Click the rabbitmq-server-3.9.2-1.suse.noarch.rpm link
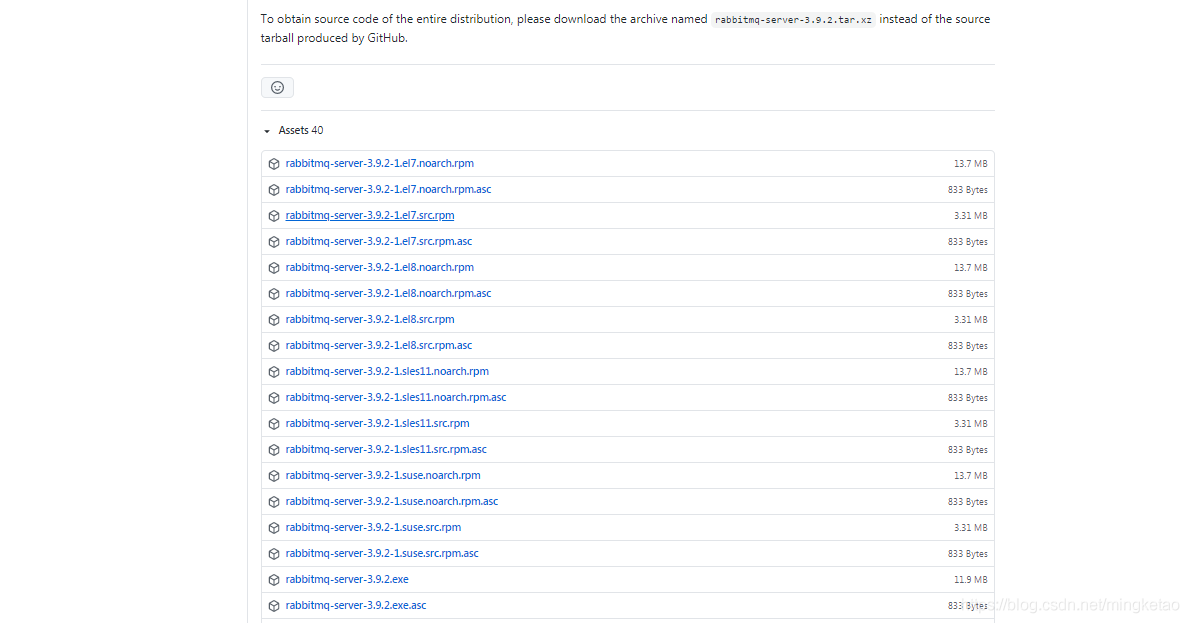This screenshot has height=623, width=1189. pos(383,475)
